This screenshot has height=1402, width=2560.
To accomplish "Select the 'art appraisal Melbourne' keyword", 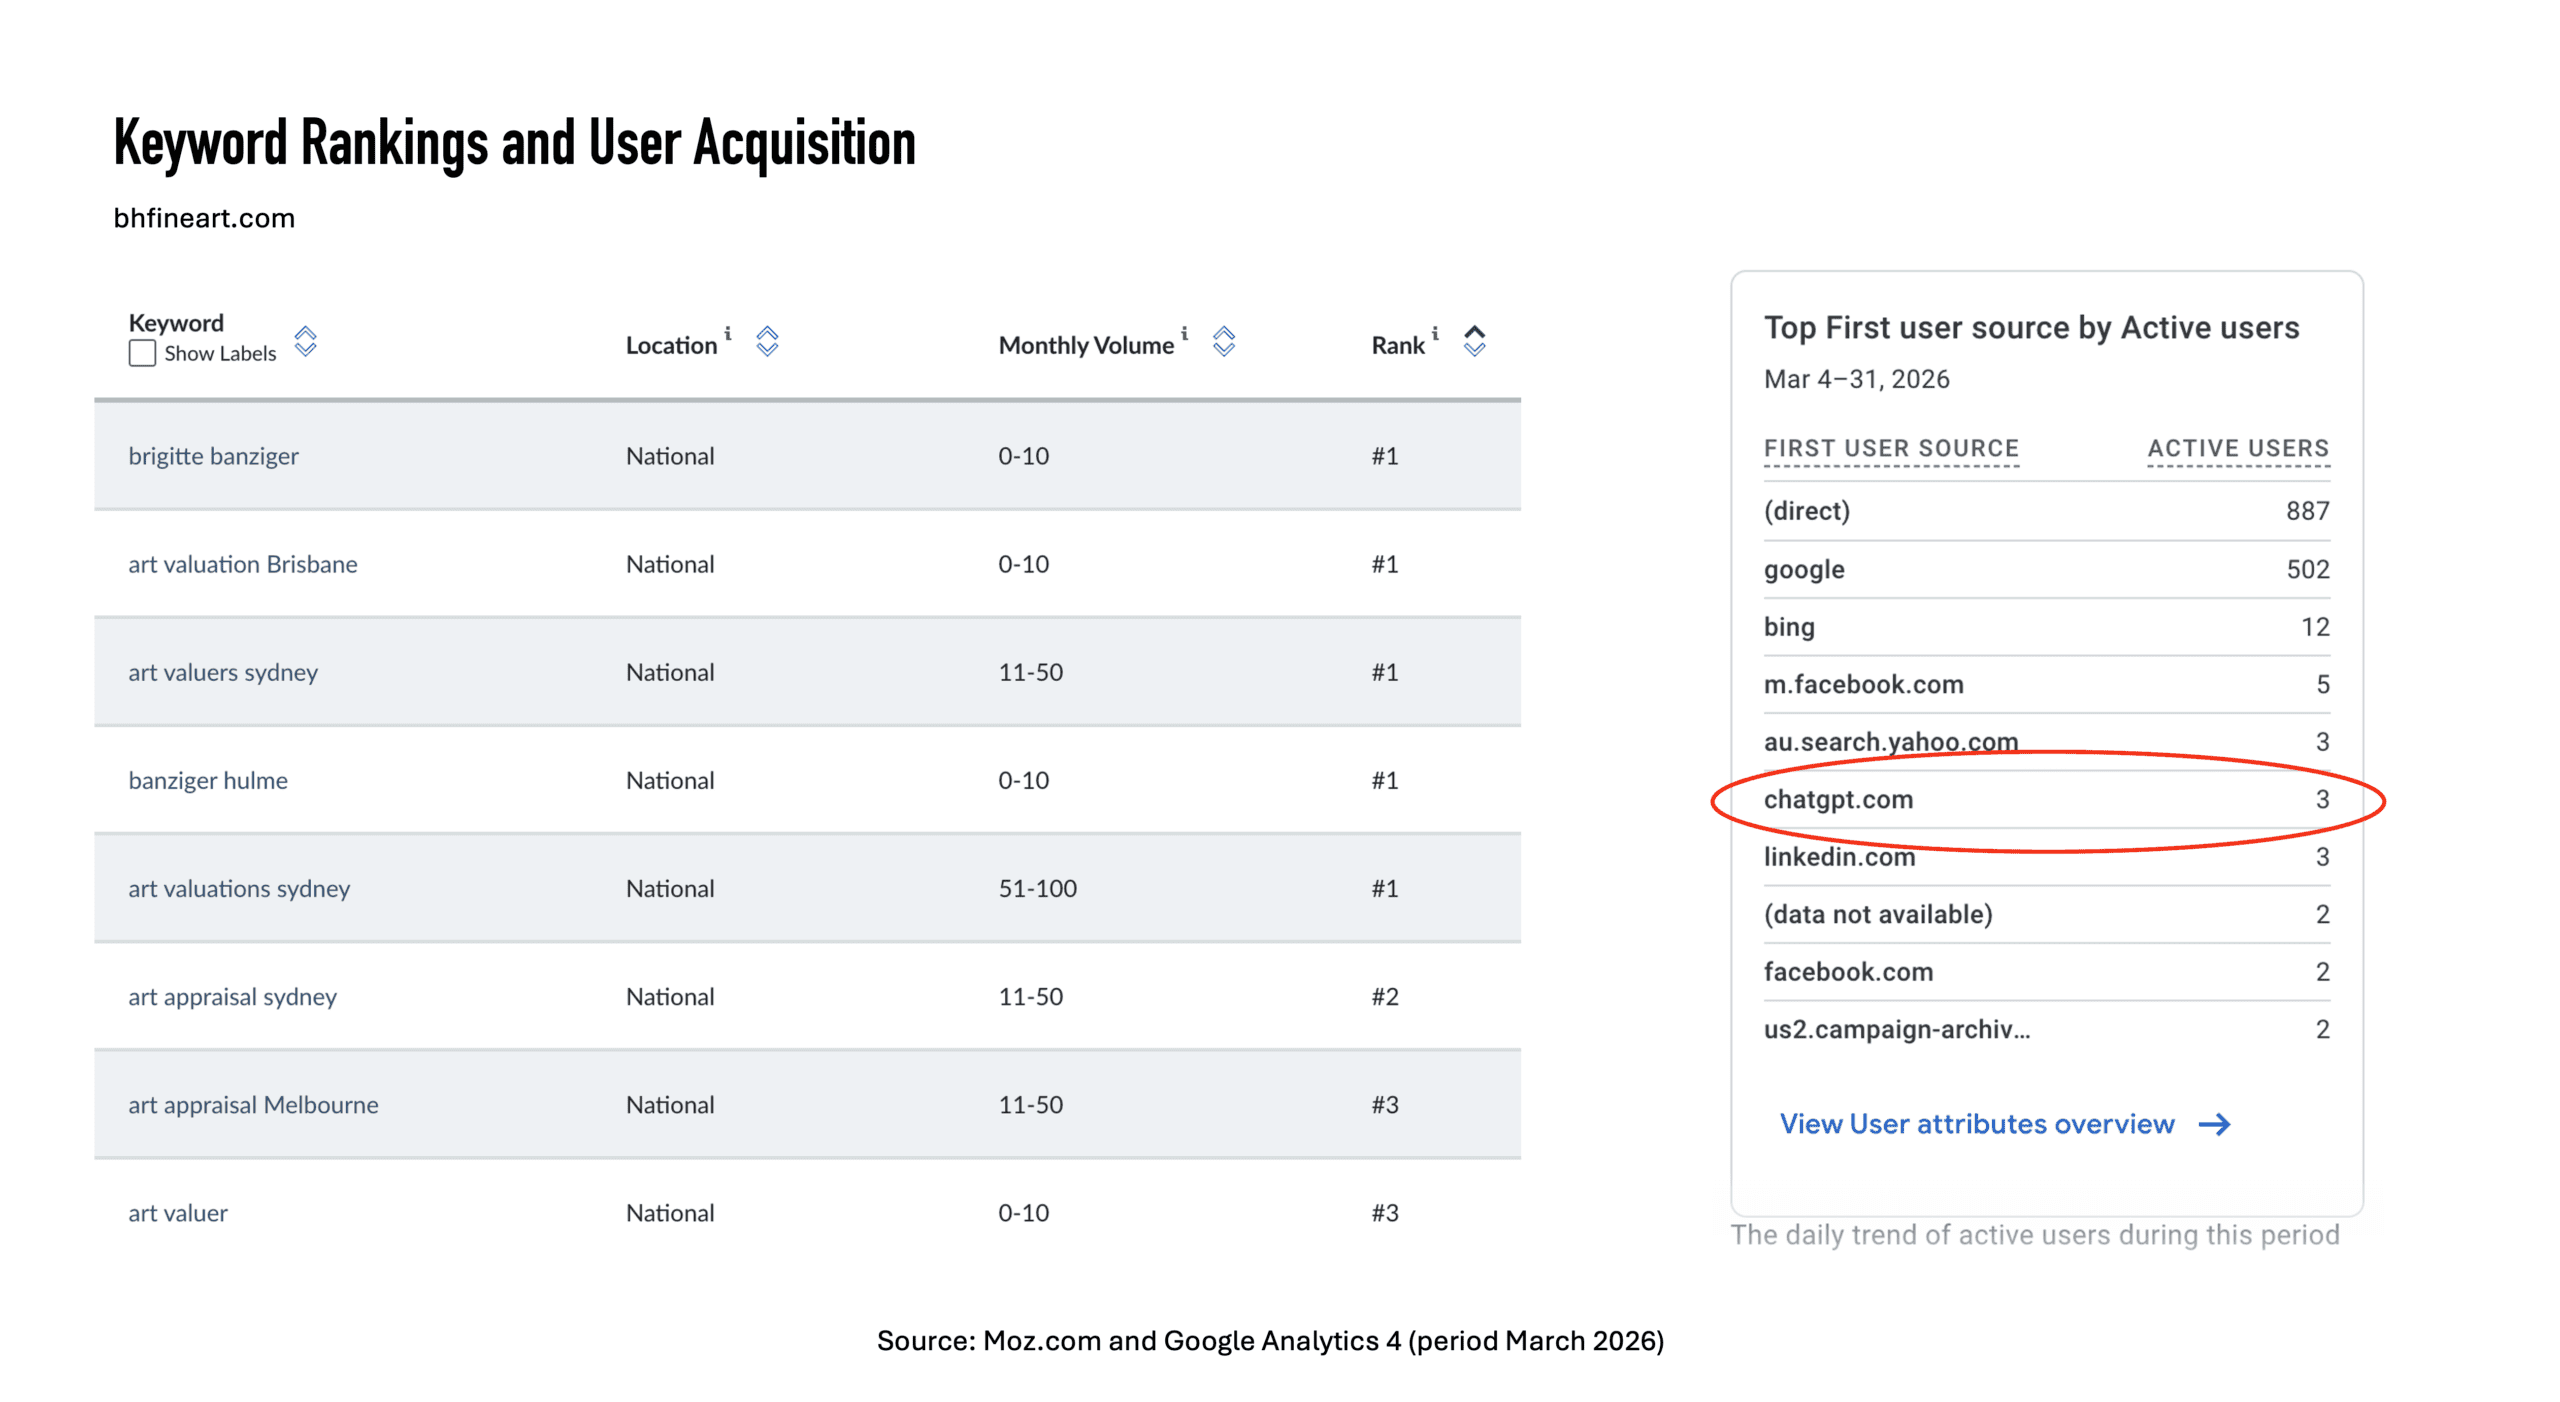I will [253, 1105].
